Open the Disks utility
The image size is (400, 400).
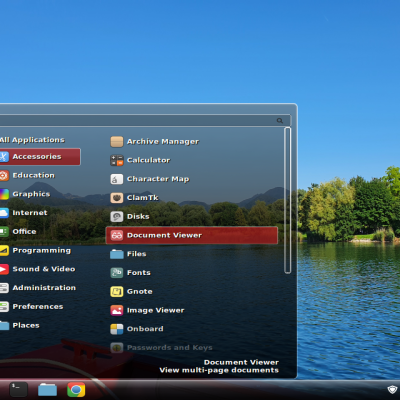coord(130,216)
